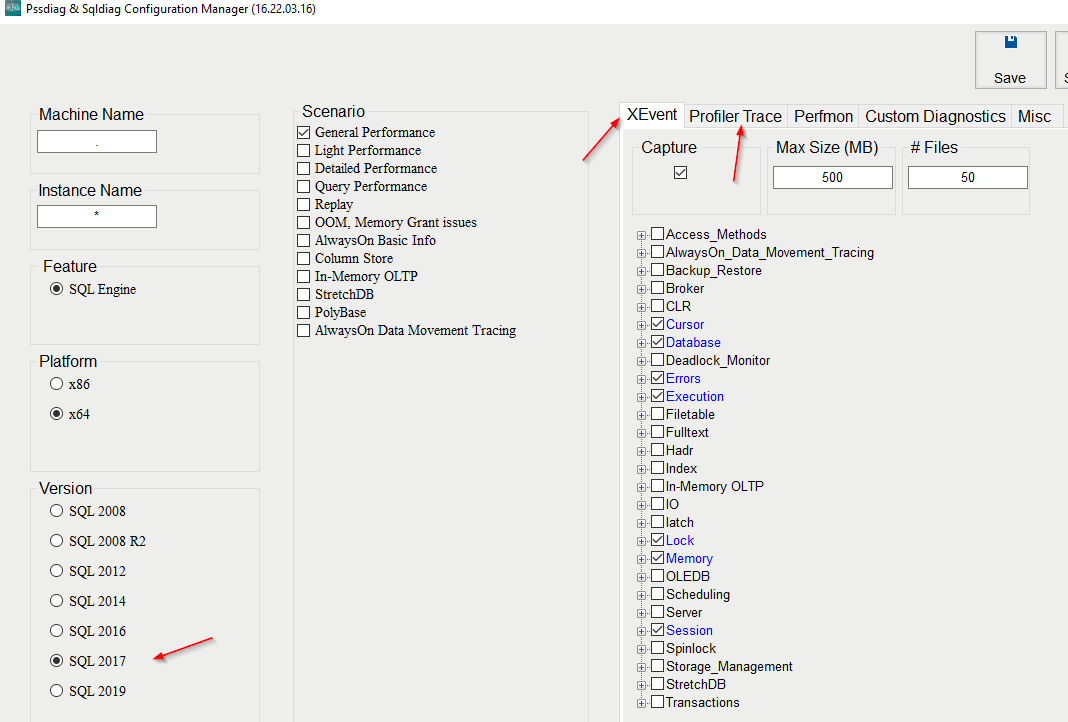Uncheck the General Performance scenario
1068x722 pixels.
(304, 132)
